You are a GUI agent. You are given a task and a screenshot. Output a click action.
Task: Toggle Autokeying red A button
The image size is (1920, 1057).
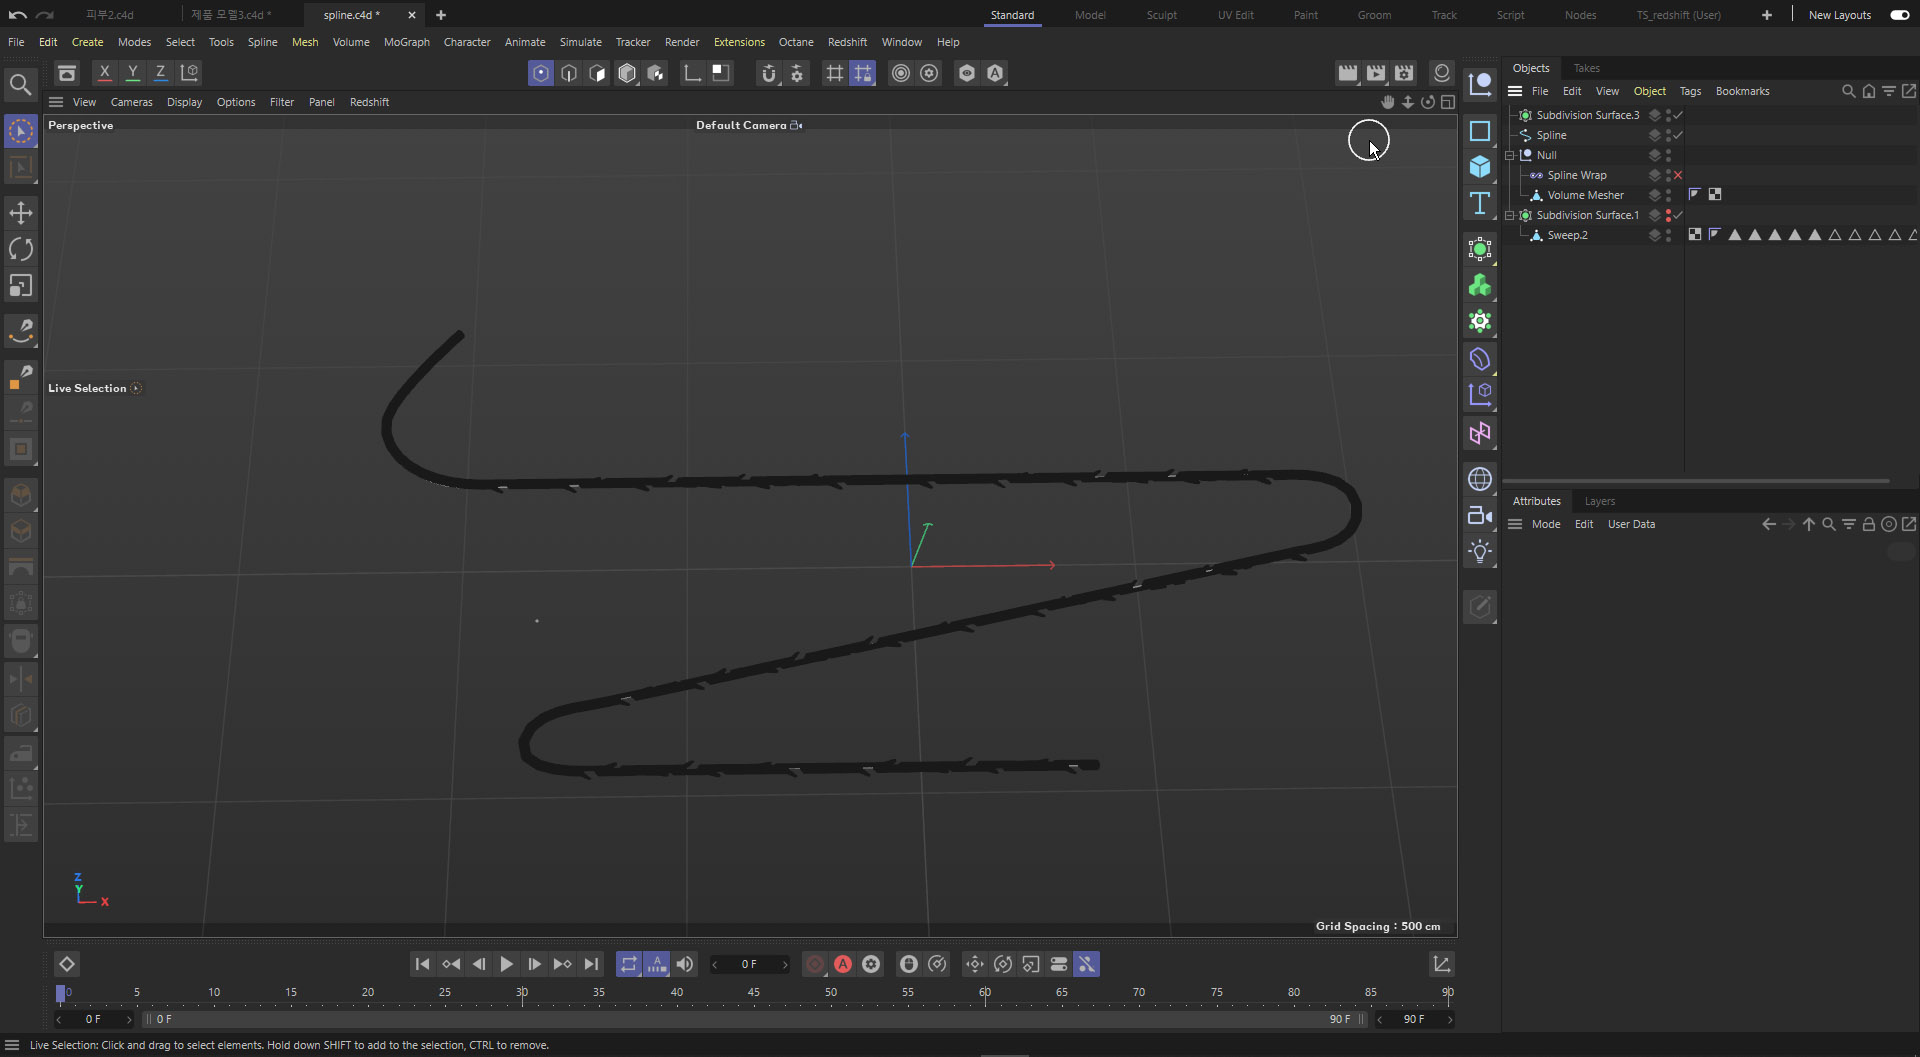coord(843,964)
